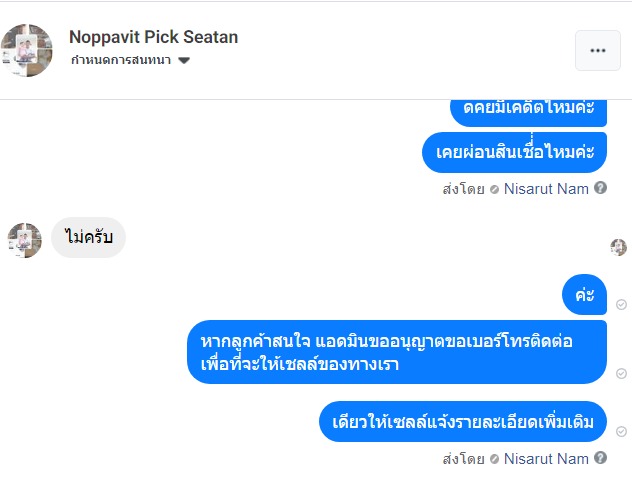Click the small avatar beside the ไม่ครับ message
This screenshot has width=632, height=490.
[x=24, y=240]
